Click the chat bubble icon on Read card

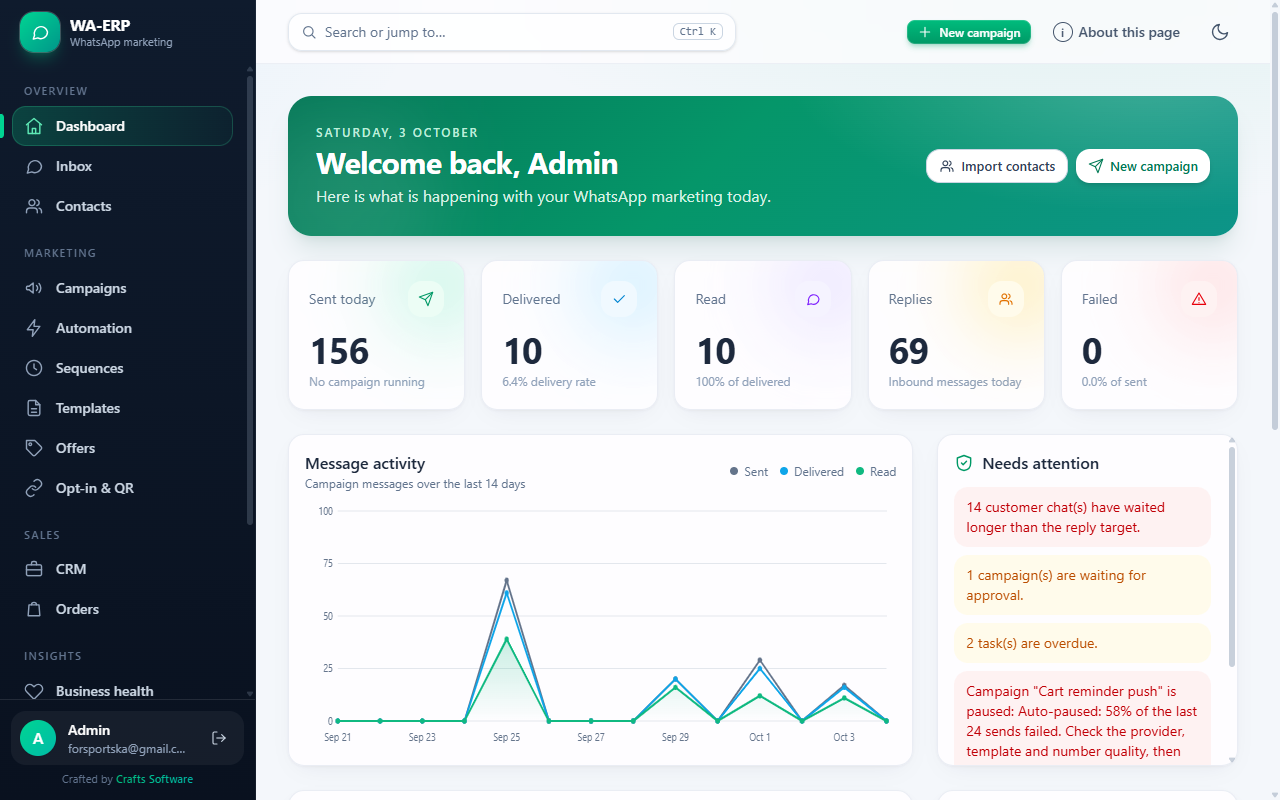coord(813,299)
